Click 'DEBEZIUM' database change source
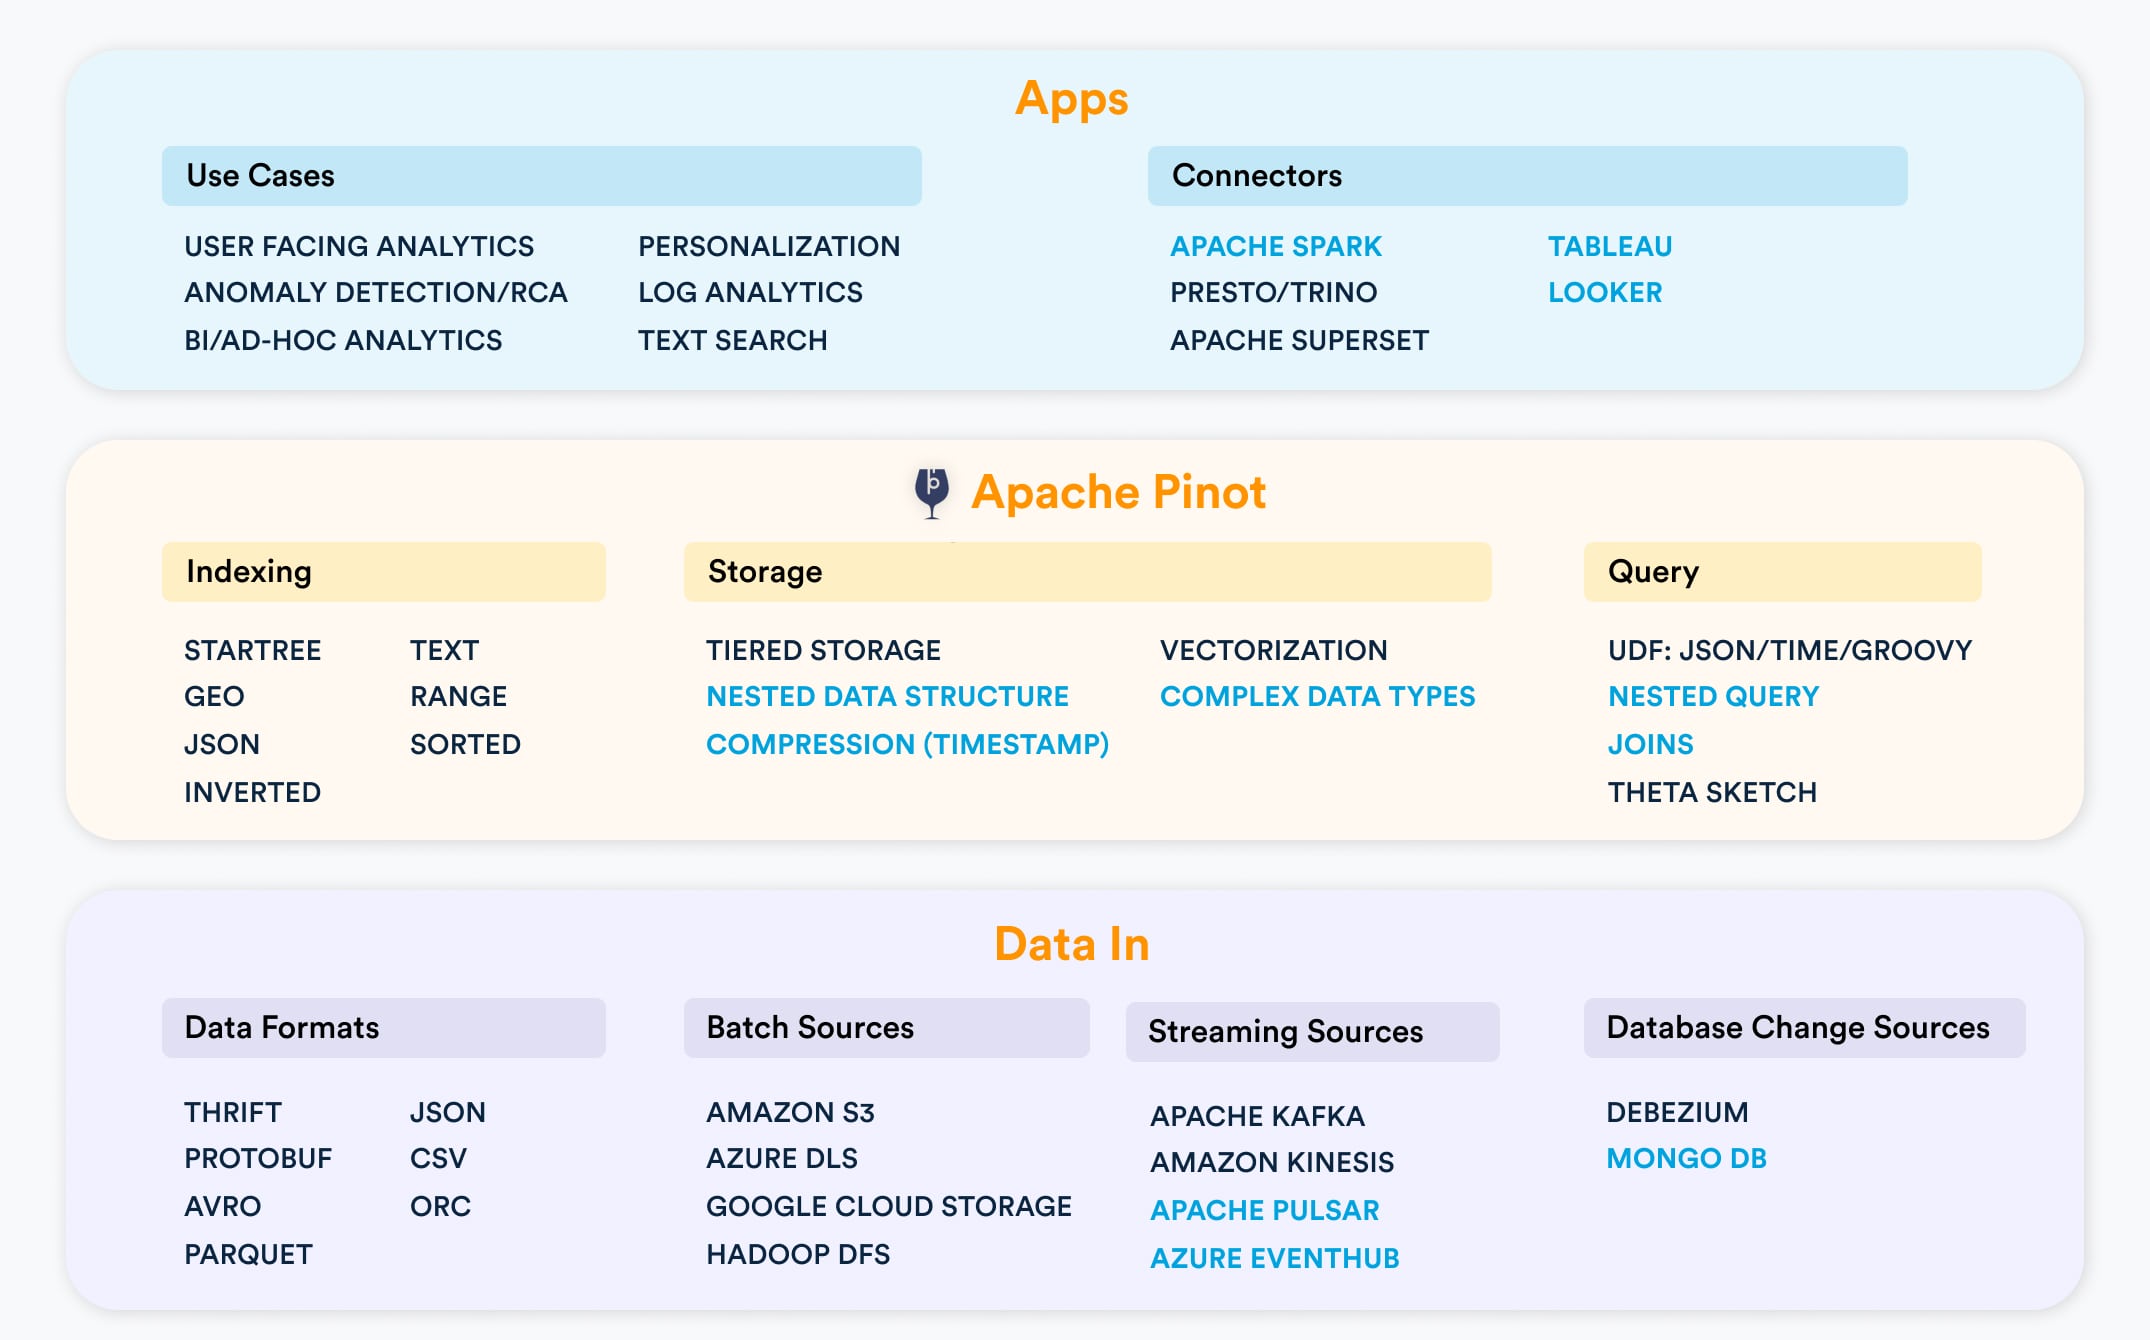The image size is (2150, 1340). [x=1677, y=1112]
